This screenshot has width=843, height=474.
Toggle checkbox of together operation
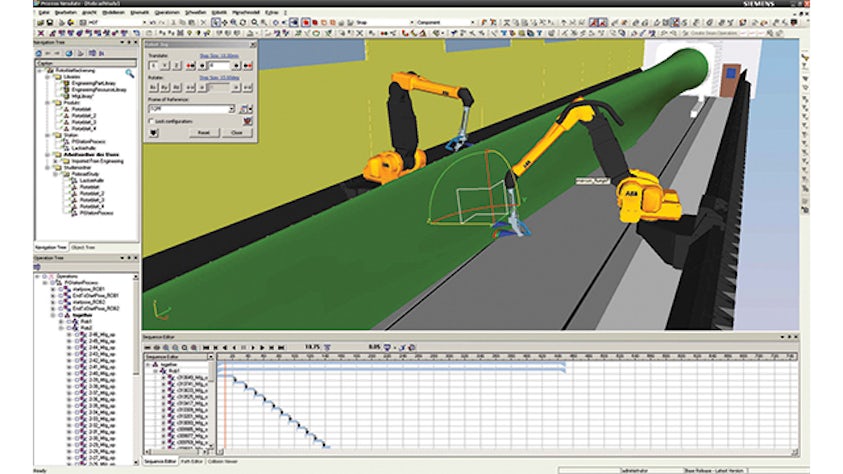click(61, 315)
